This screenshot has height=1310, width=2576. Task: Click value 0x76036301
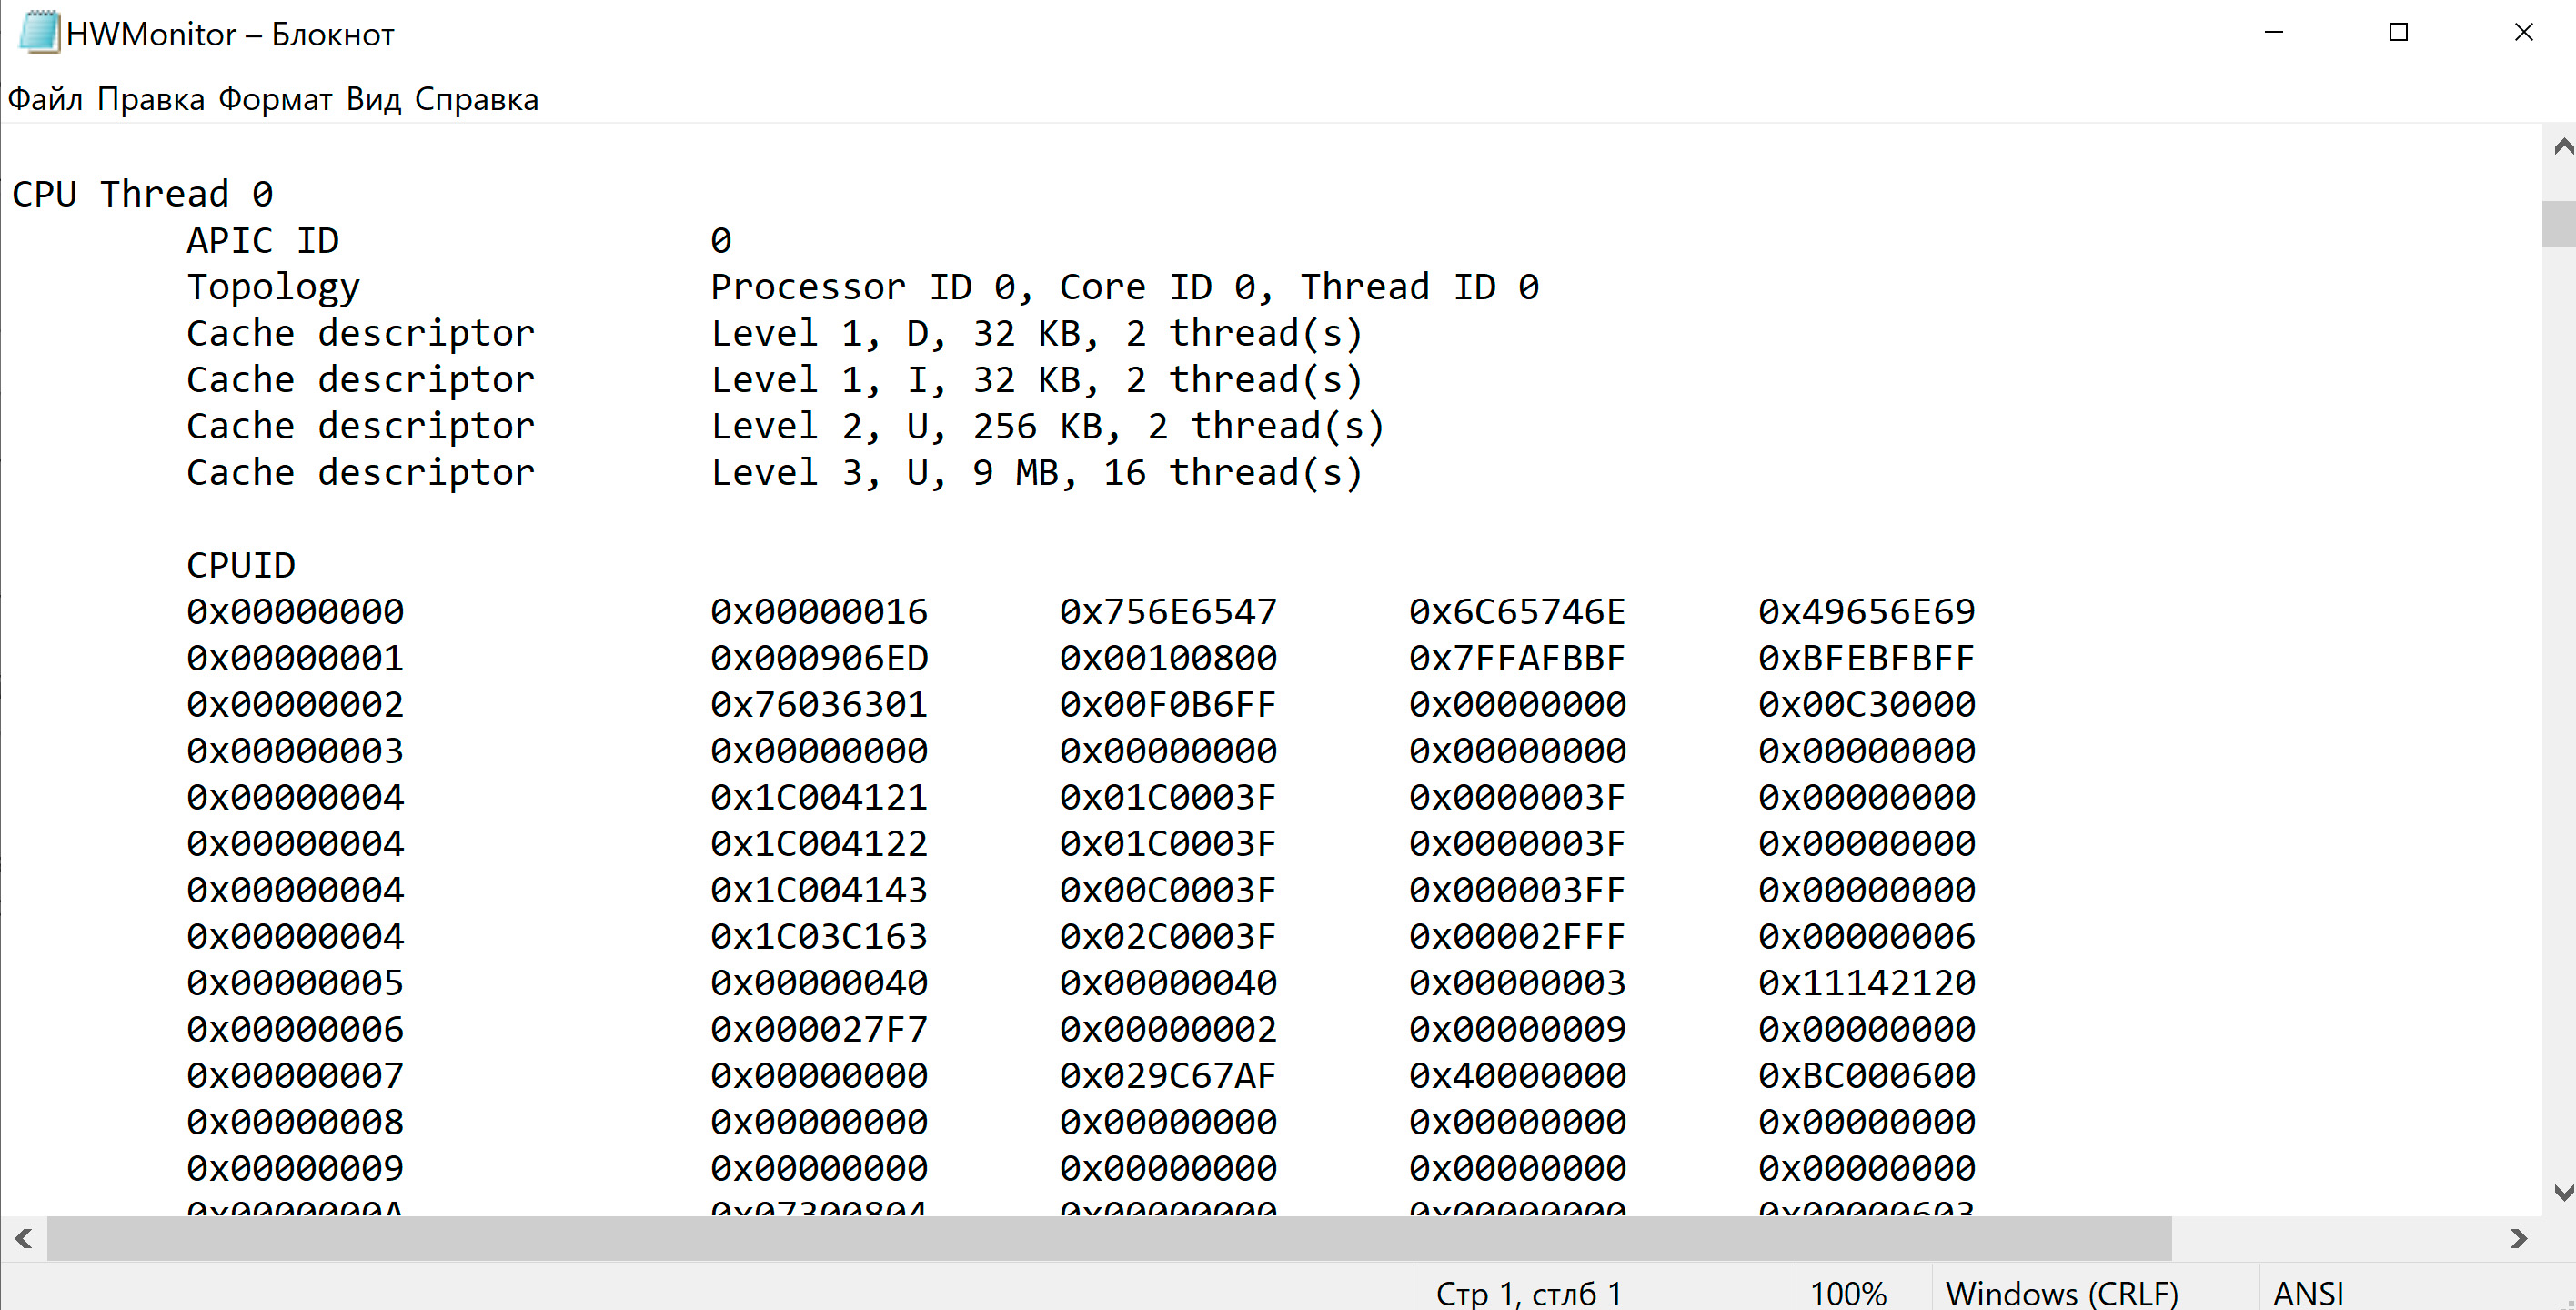(x=819, y=705)
